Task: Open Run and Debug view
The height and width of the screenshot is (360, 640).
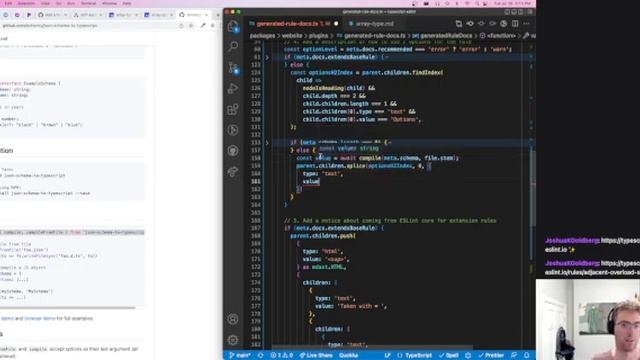Action: tap(233, 88)
